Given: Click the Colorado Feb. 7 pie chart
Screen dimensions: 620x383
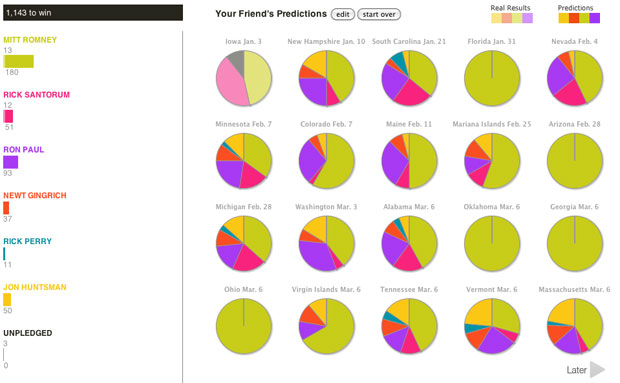Looking at the screenshot, I should tap(327, 161).
